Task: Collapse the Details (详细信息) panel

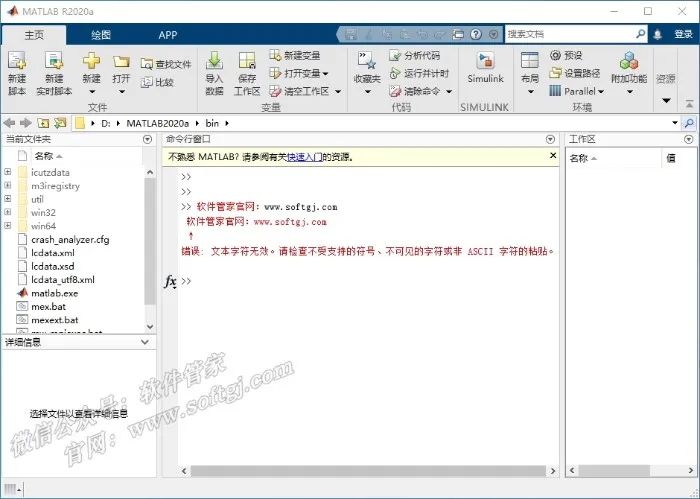Action: pyautogui.click(x=145, y=342)
